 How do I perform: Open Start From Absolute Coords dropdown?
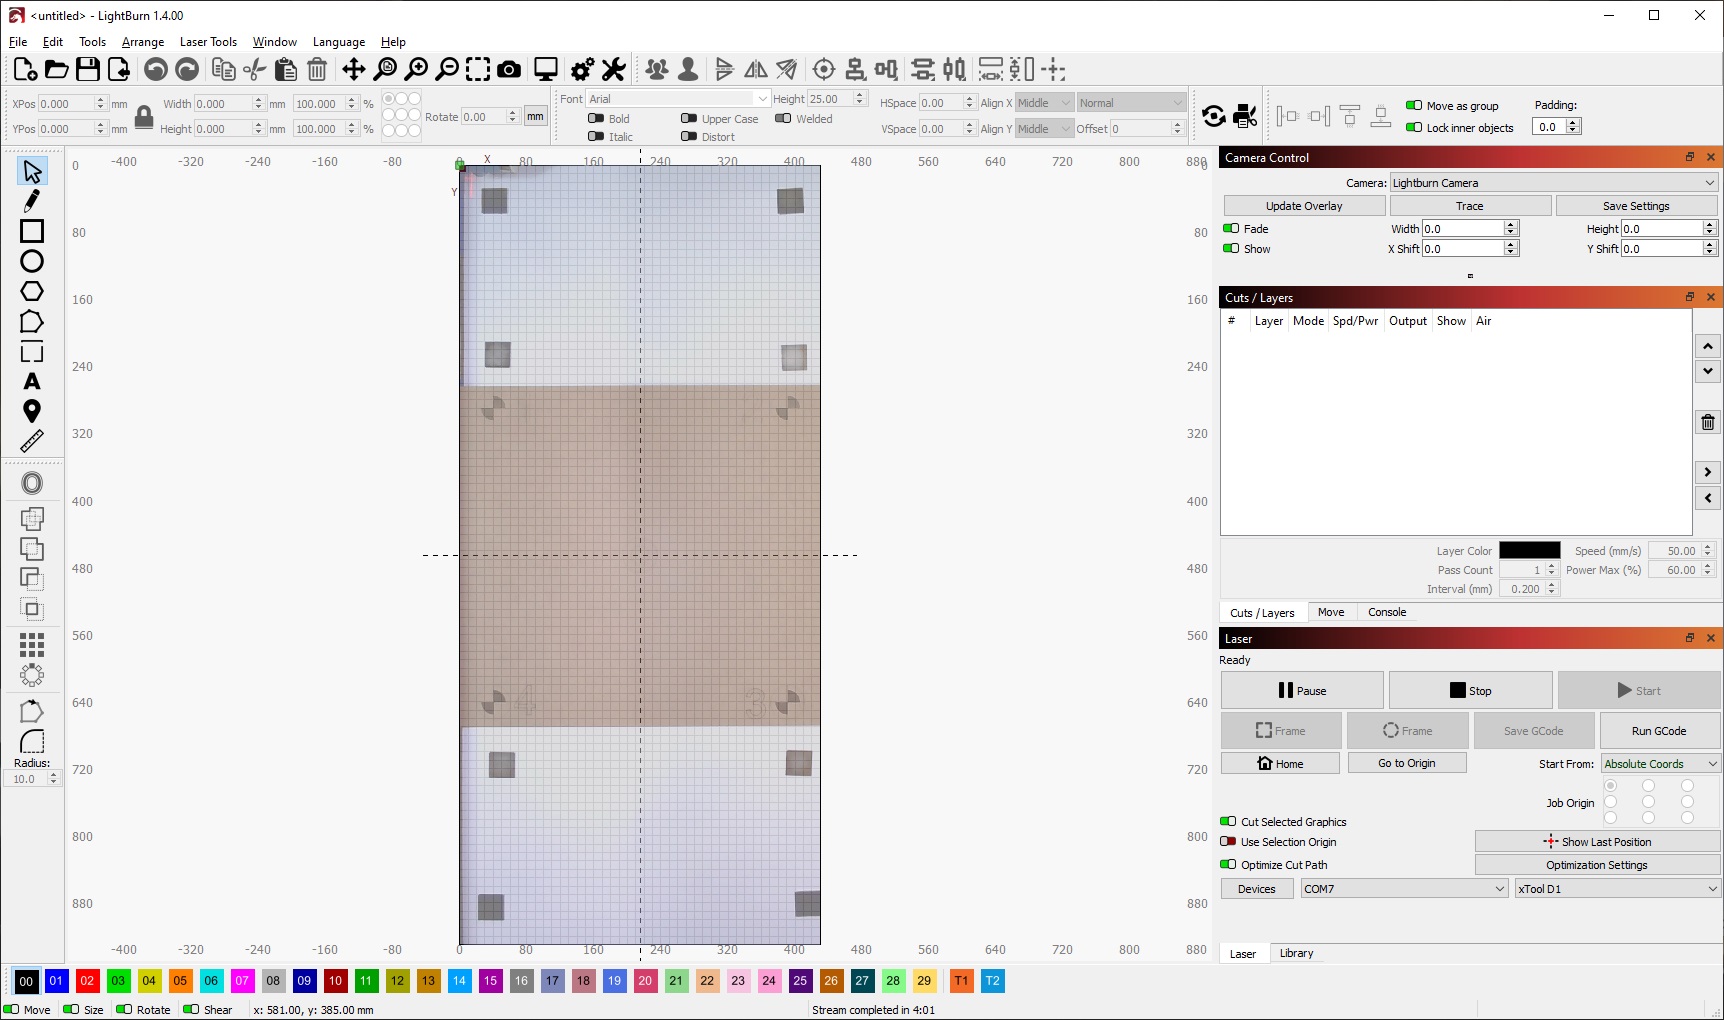1660,764
